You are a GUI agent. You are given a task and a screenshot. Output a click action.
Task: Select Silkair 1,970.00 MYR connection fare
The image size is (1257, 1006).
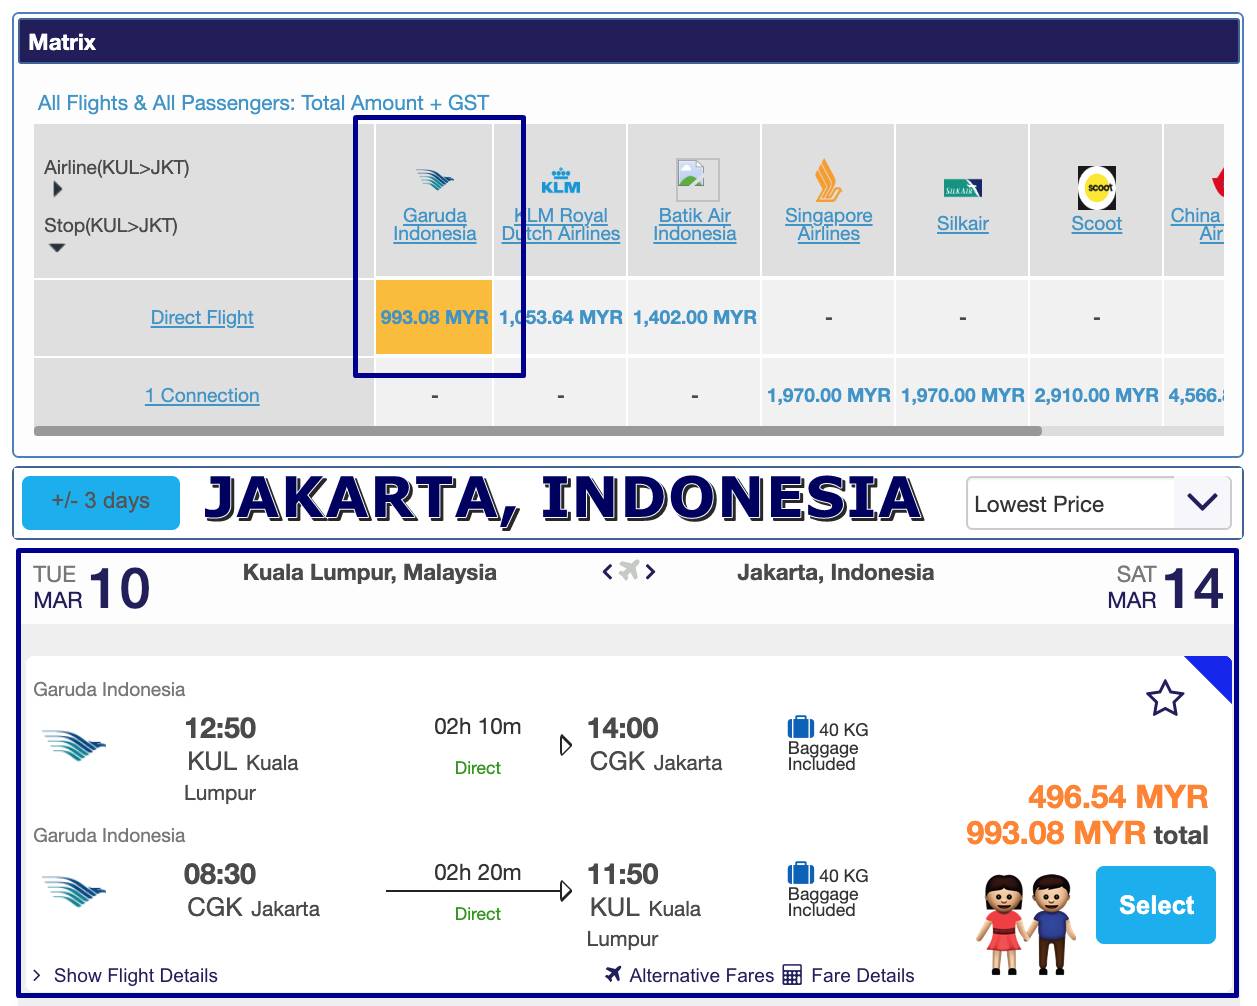tap(963, 395)
